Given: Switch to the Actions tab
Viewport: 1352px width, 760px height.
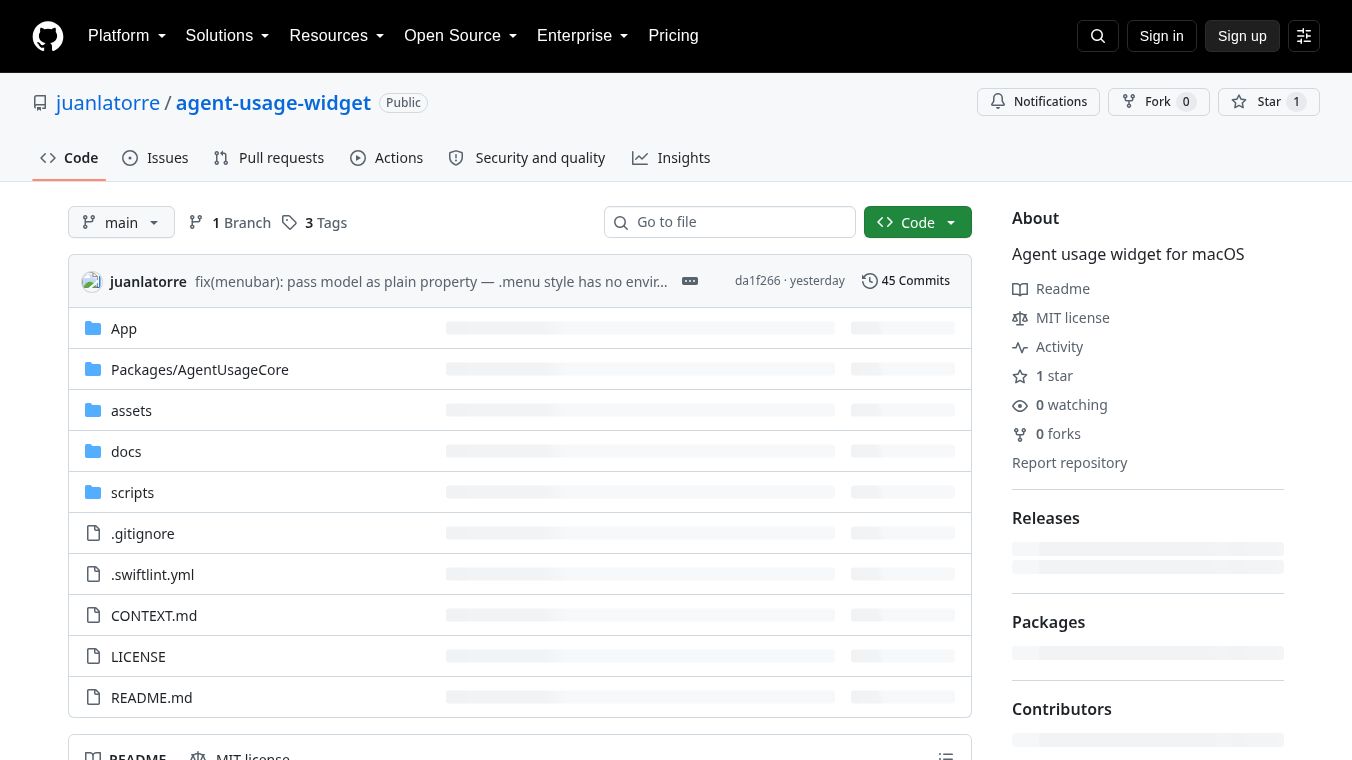Looking at the screenshot, I should 387,158.
